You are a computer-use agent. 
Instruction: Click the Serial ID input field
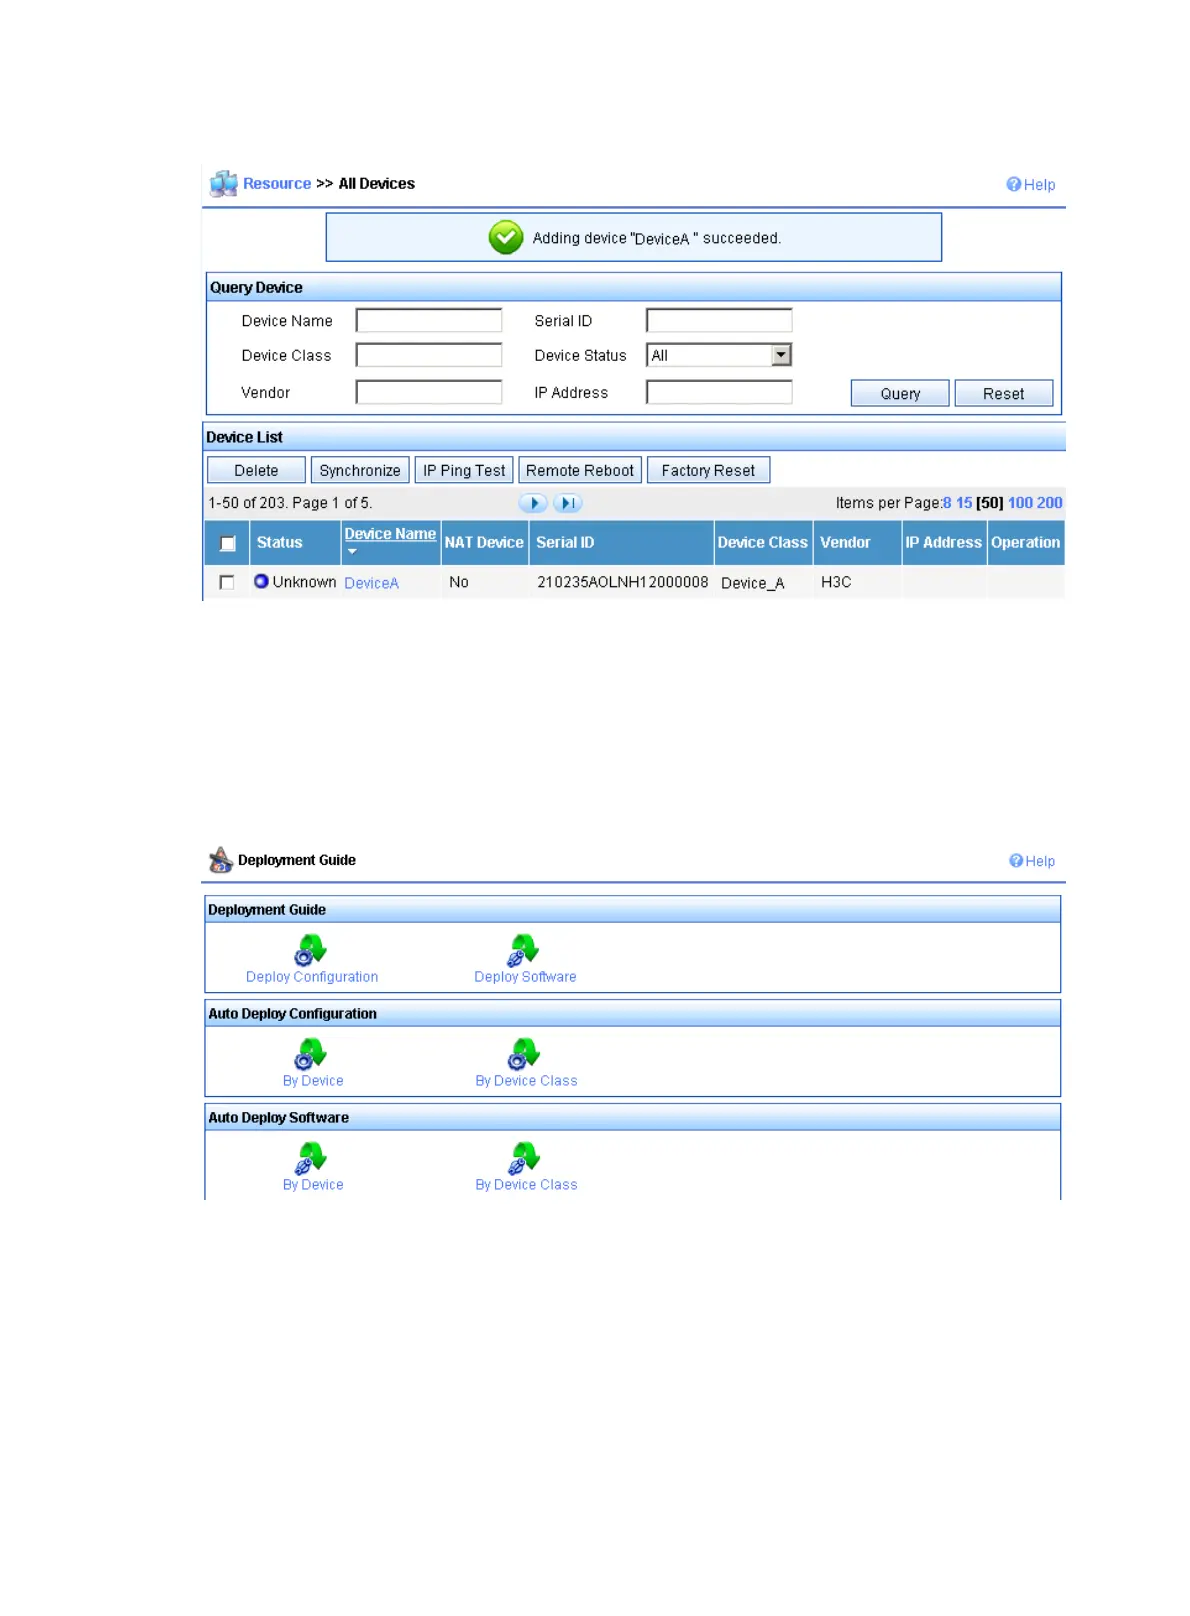point(719,320)
